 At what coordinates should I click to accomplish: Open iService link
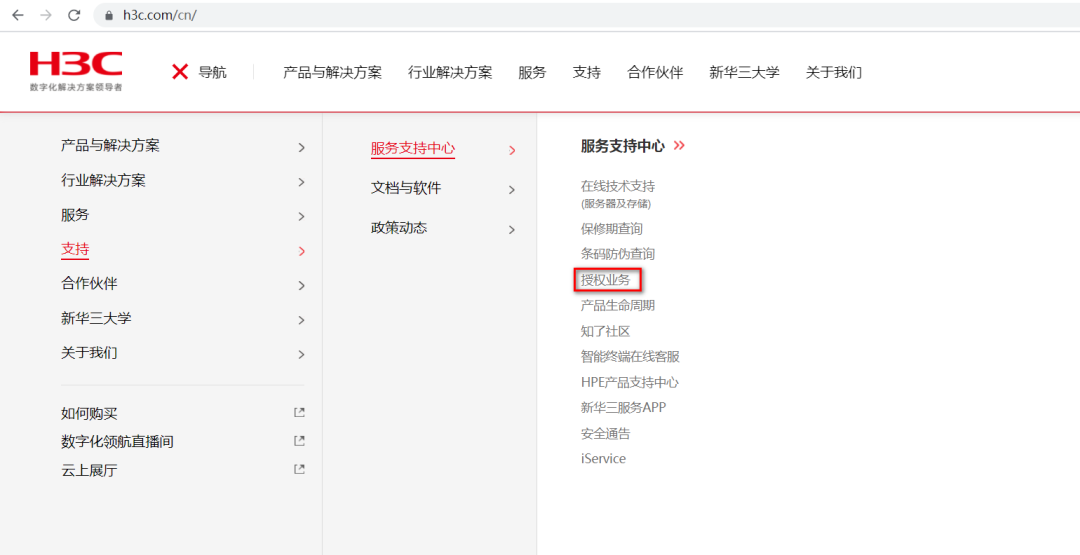603,459
